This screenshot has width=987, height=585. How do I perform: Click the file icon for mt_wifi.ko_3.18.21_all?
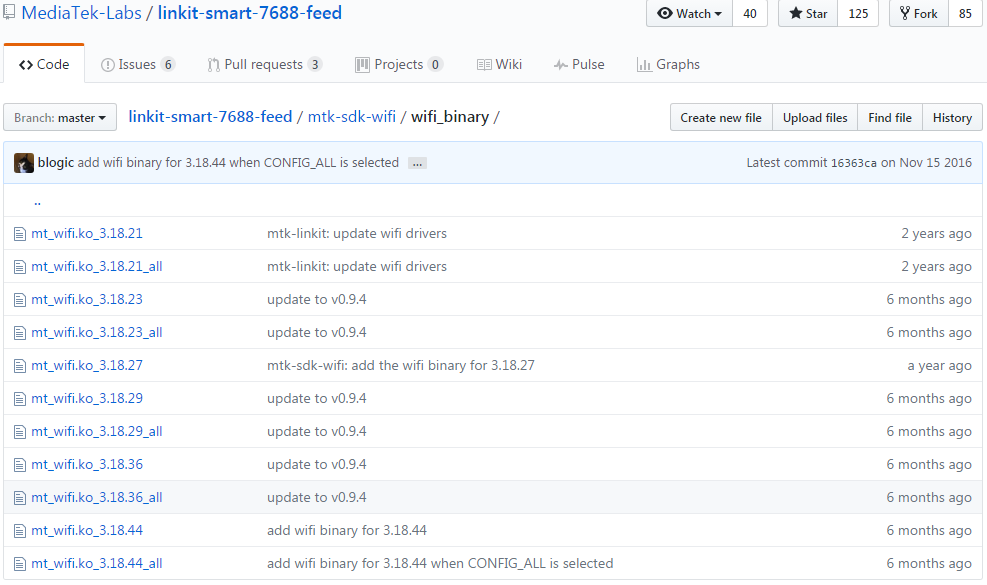20,267
